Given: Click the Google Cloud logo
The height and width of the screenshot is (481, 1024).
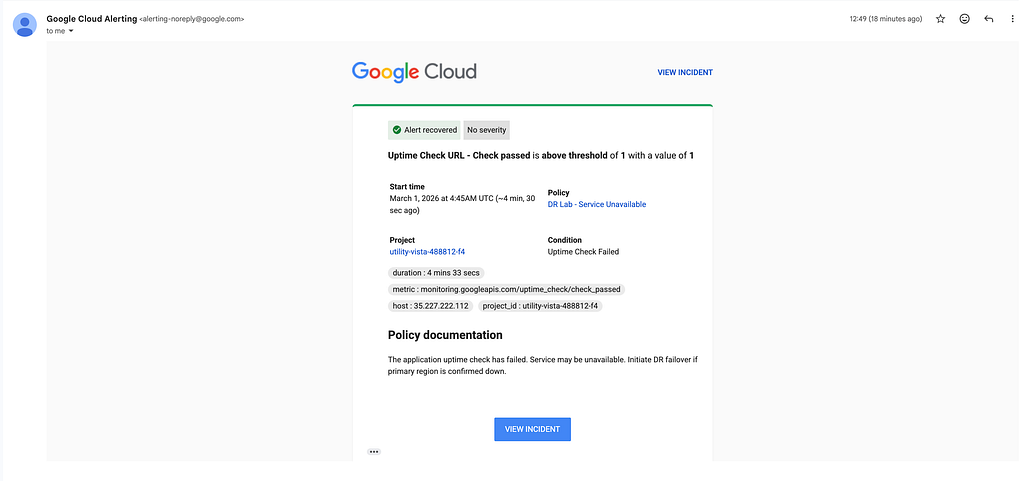Looking at the screenshot, I should (x=414, y=72).
